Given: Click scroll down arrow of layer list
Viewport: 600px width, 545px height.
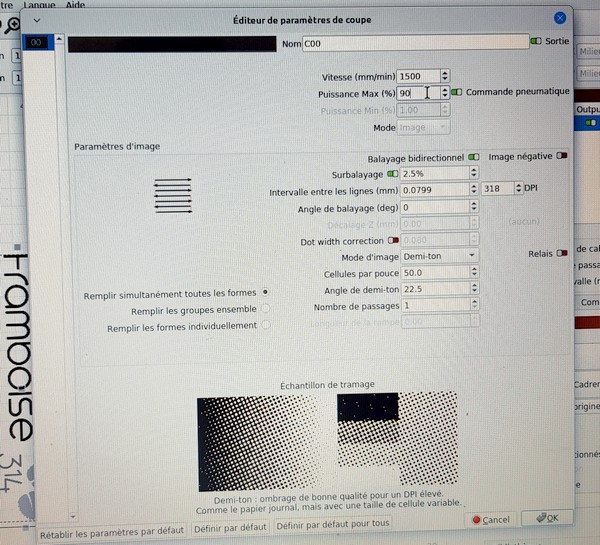Looking at the screenshot, I should point(73,517).
